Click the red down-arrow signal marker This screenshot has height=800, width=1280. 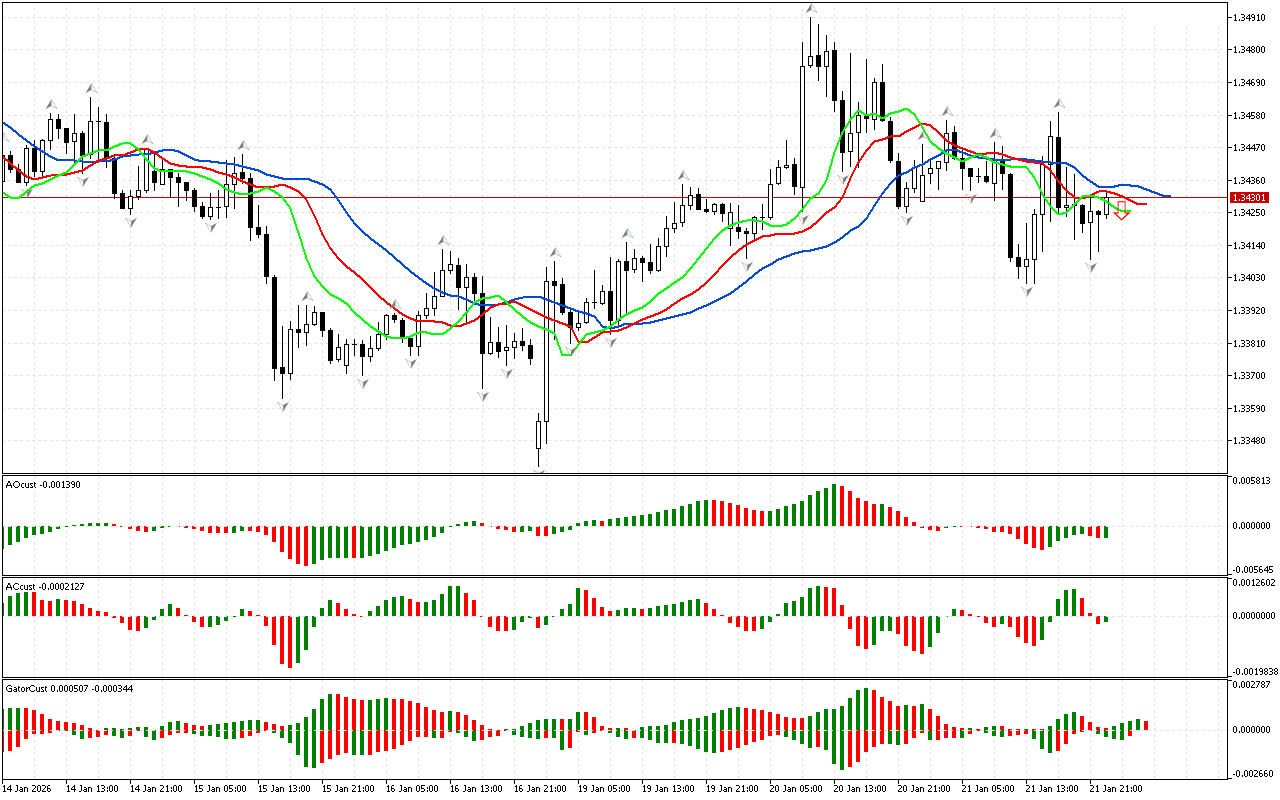click(x=1123, y=210)
